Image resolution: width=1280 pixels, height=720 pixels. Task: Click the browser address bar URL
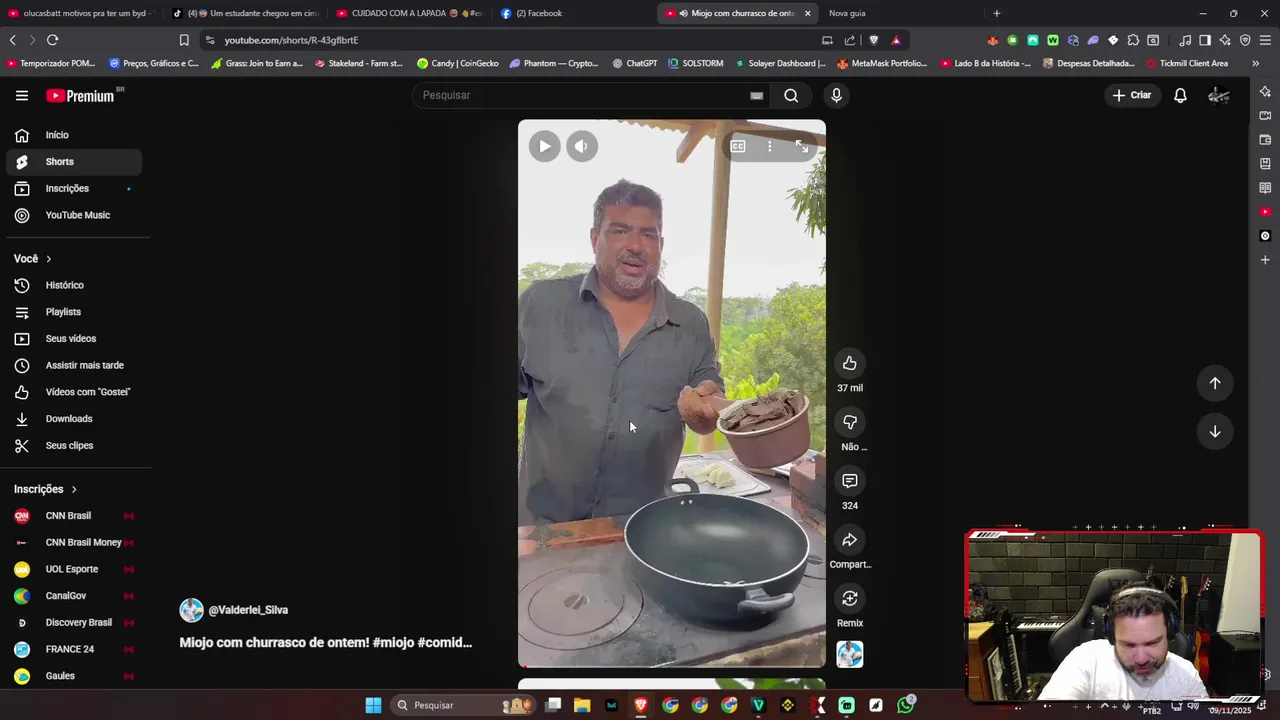[291, 40]
